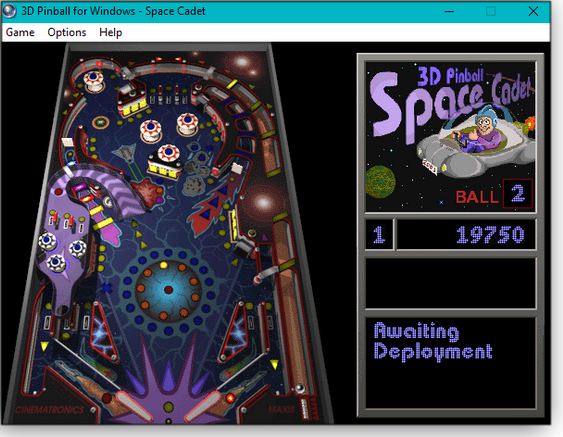Click the CINEMATRONICS label on table

50,410
